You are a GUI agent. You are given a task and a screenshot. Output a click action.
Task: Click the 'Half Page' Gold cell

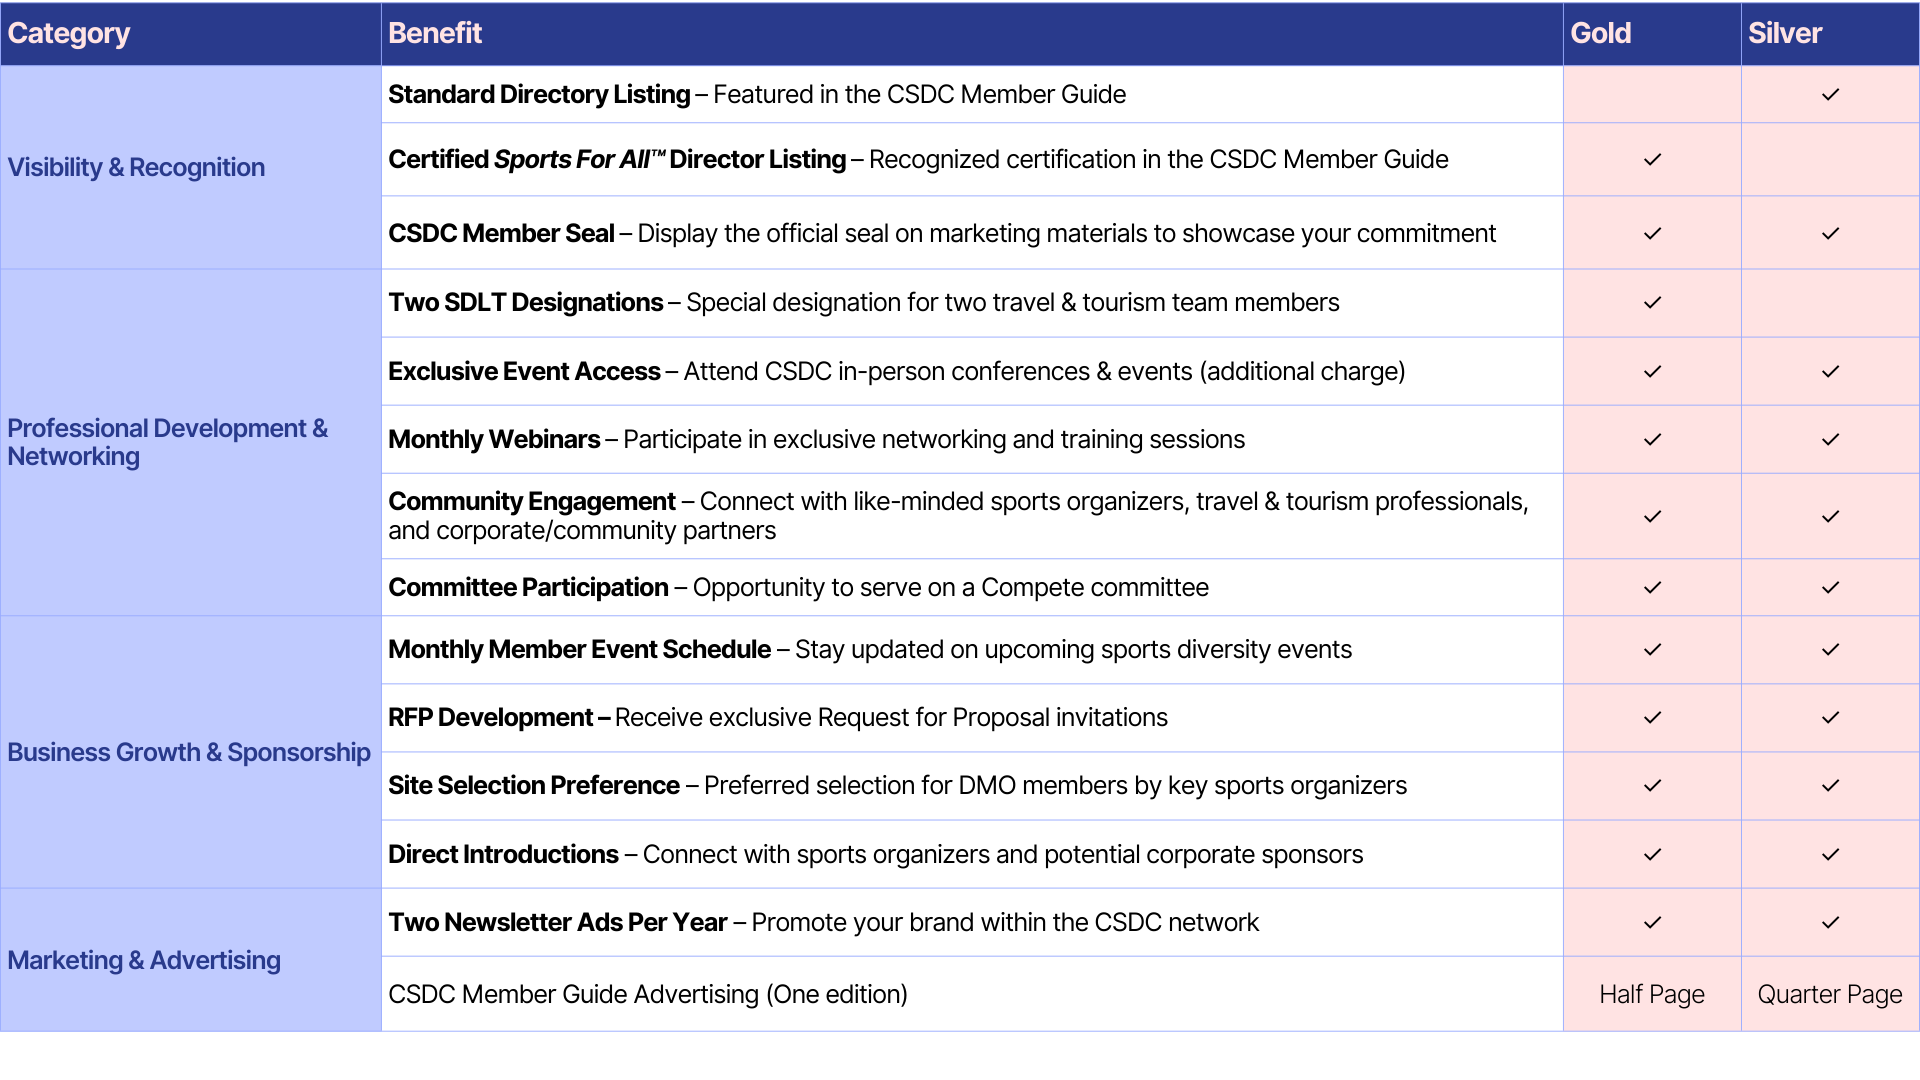pyautogui.click(x=1652, y=995)
